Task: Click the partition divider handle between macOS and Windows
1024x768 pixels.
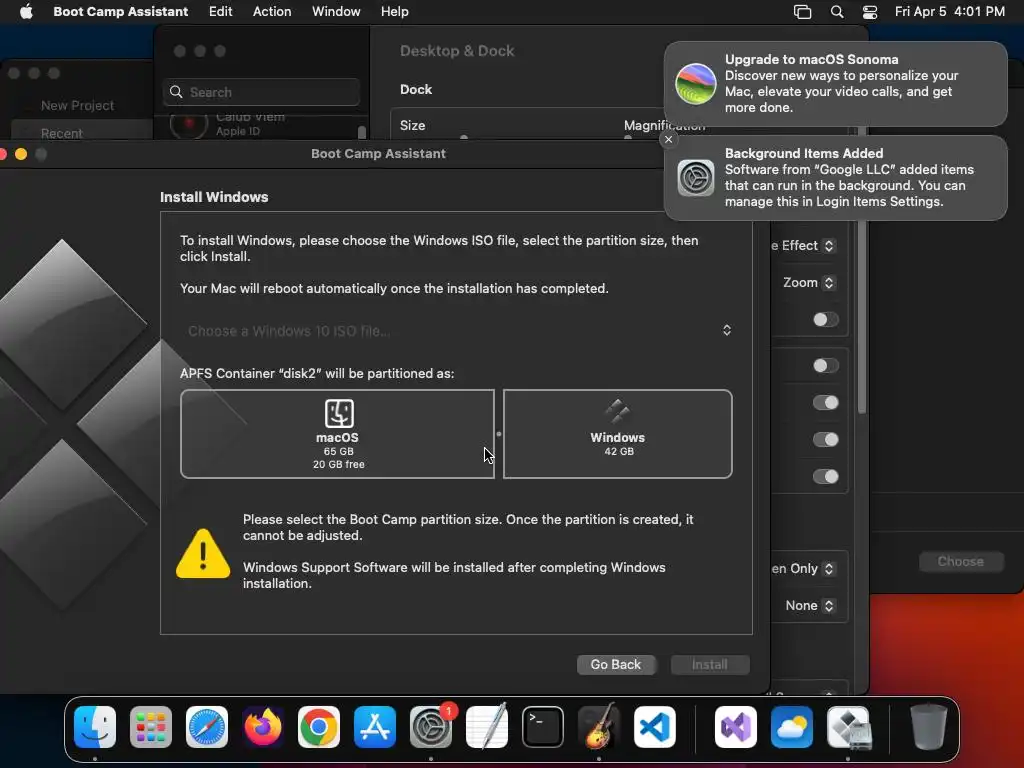Action: (499, 434)
